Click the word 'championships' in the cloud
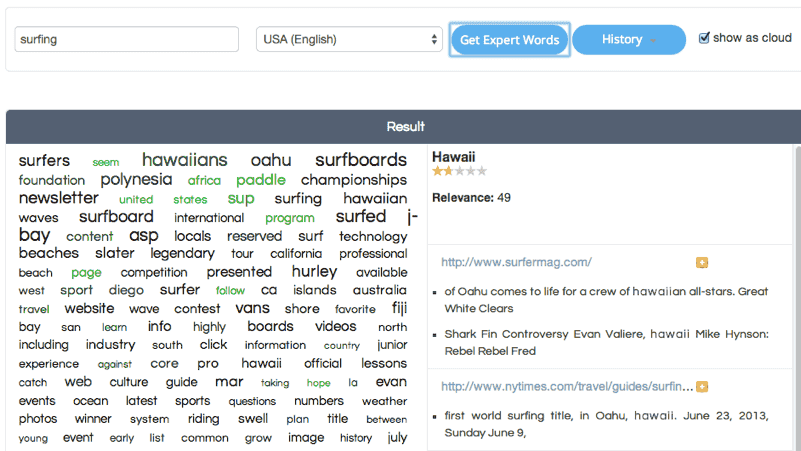 coord(354,180)
